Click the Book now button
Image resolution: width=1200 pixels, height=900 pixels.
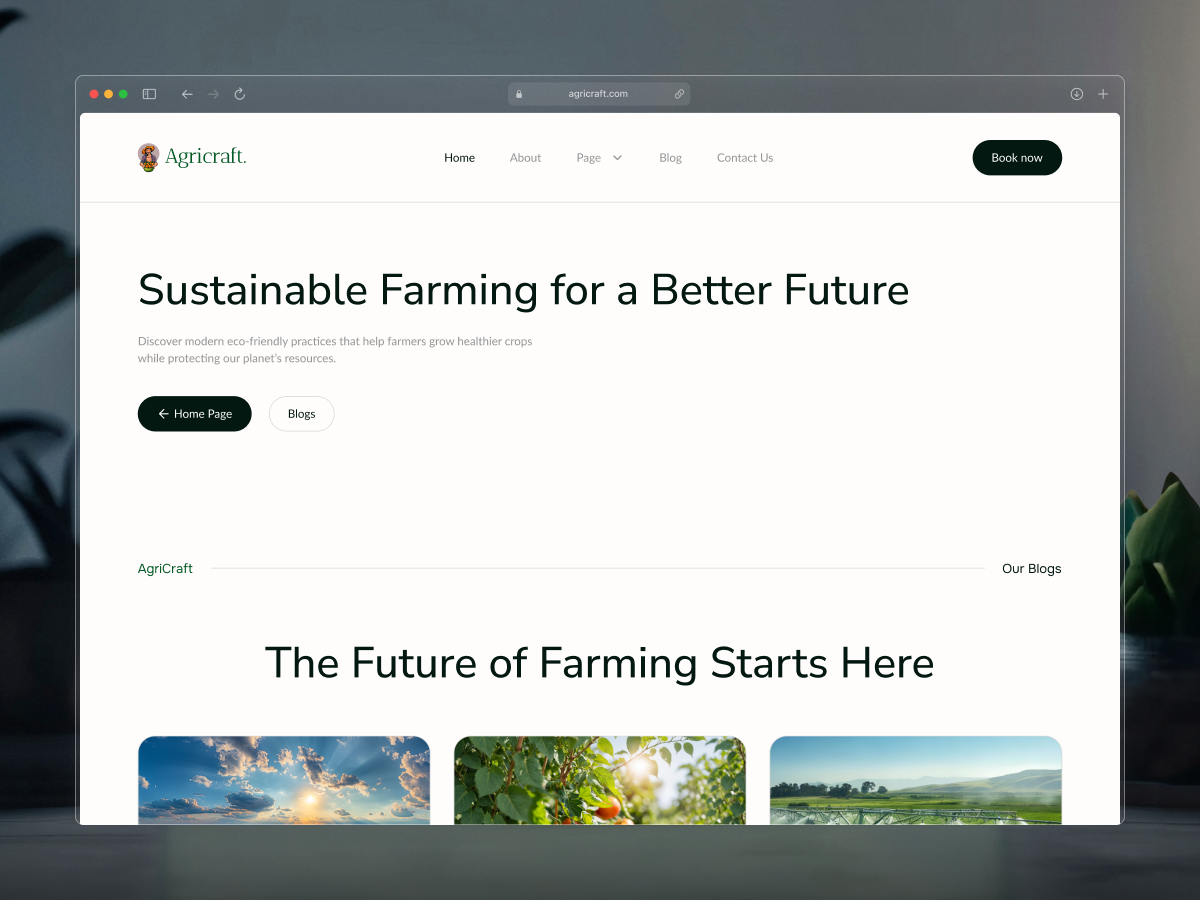(x=1017, y=157)
